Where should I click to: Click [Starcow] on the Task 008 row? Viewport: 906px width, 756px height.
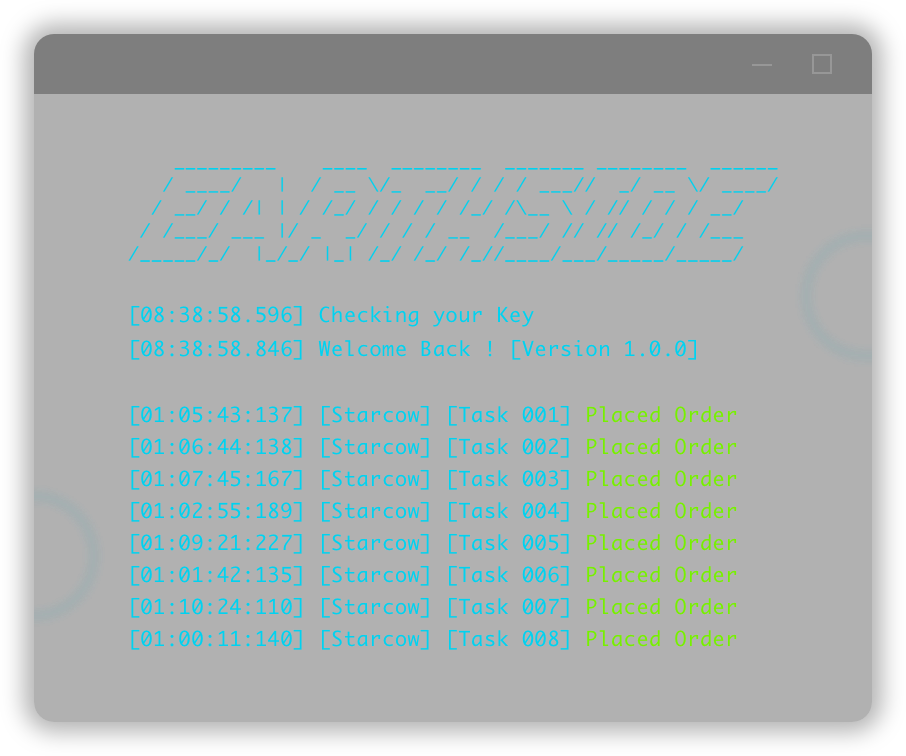tap(376, 639)
